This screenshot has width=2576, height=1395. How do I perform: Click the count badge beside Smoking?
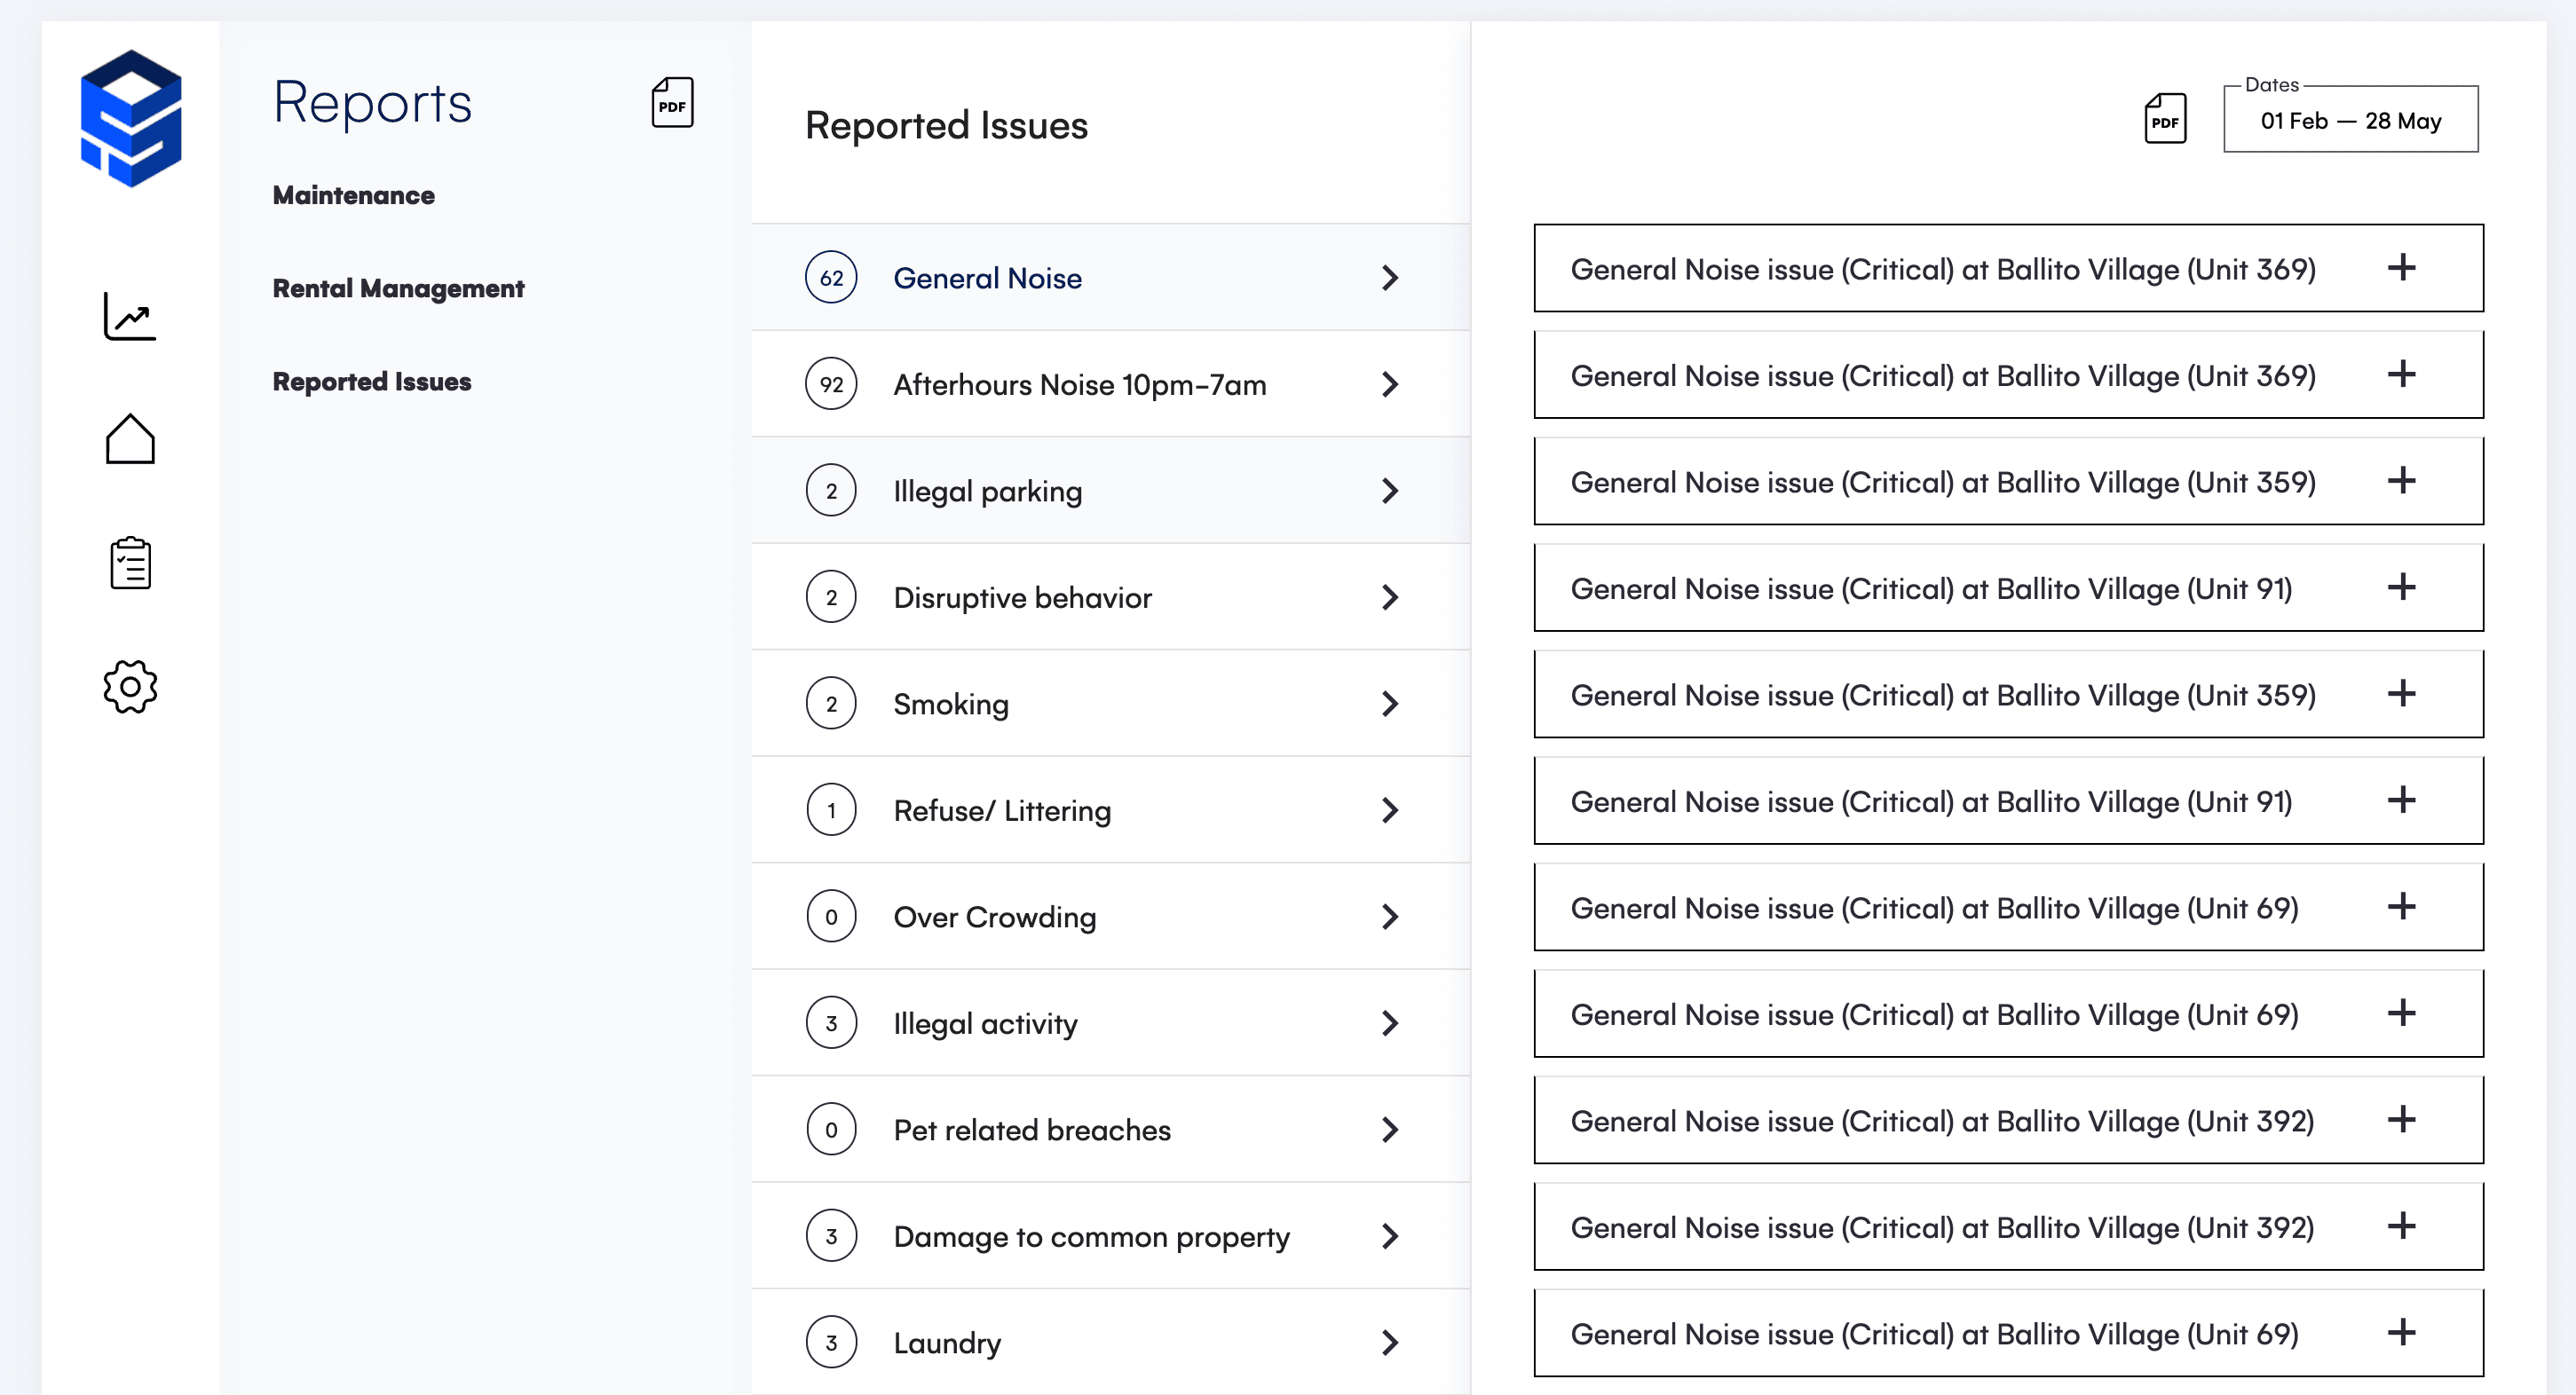tap(831, 703)
